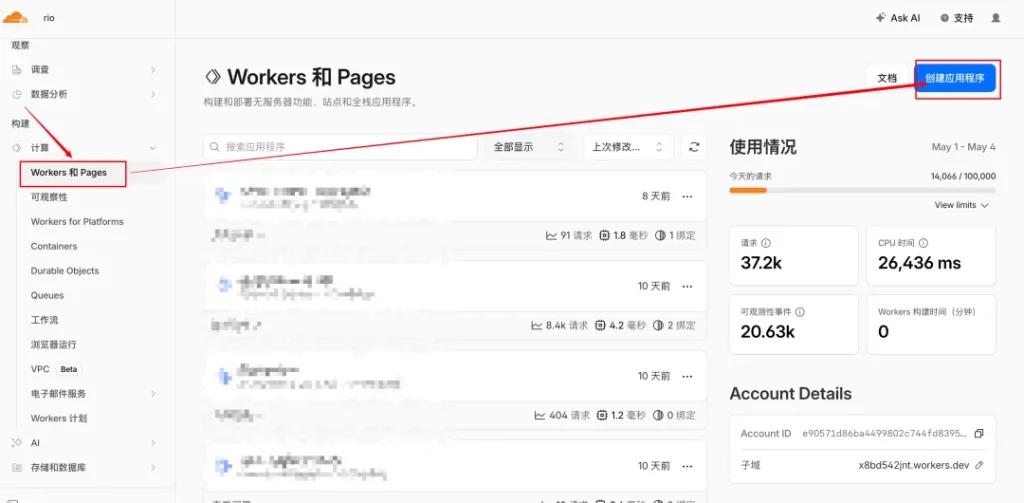Open Workers 计划 in the sidebar
1024x503 pixels.
tap(59, 418)
